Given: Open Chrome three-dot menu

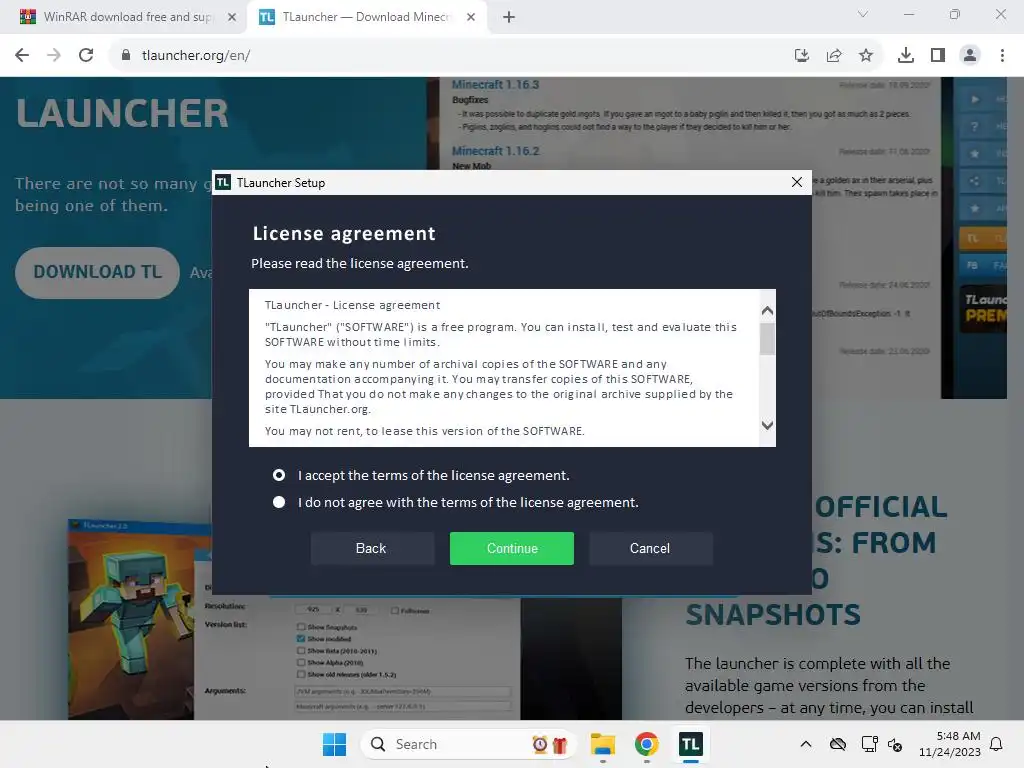Looking at the screenshot, I should [1002, 56].
